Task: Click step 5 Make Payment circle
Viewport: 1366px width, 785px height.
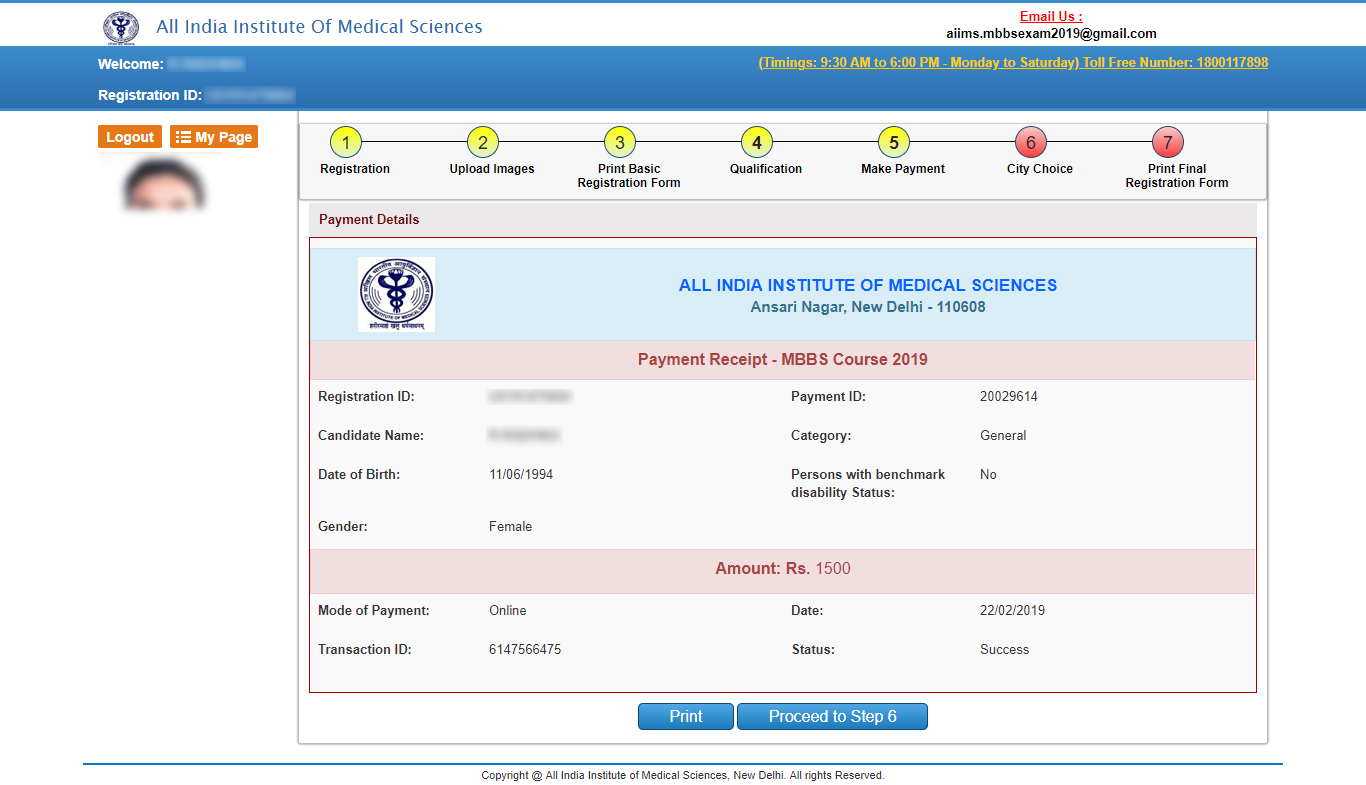Action: click(894, 143)
